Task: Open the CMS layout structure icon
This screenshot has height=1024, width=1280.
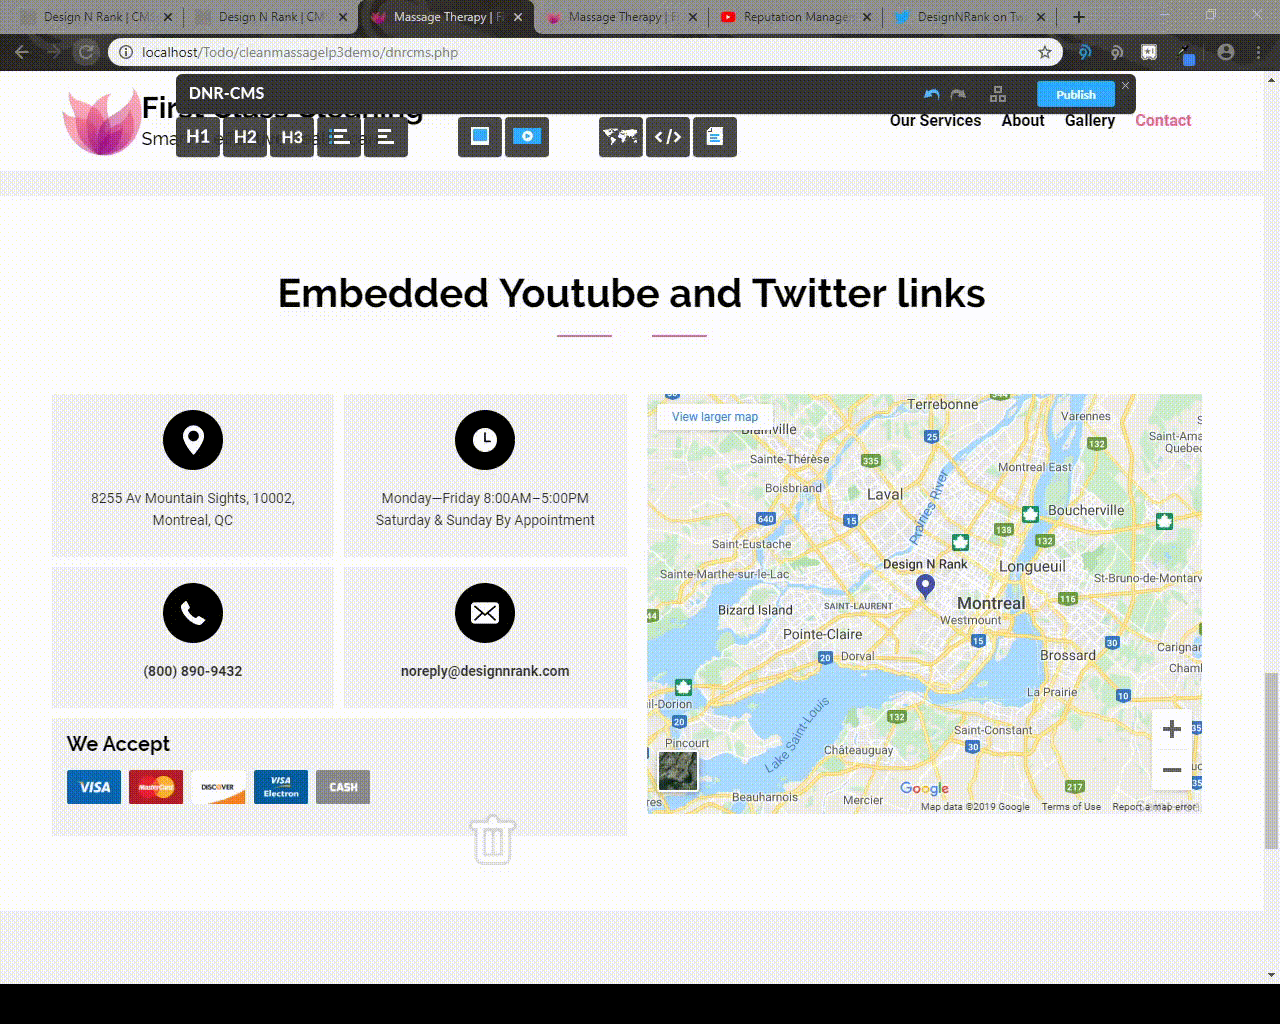Action: [x=998, y=94]
